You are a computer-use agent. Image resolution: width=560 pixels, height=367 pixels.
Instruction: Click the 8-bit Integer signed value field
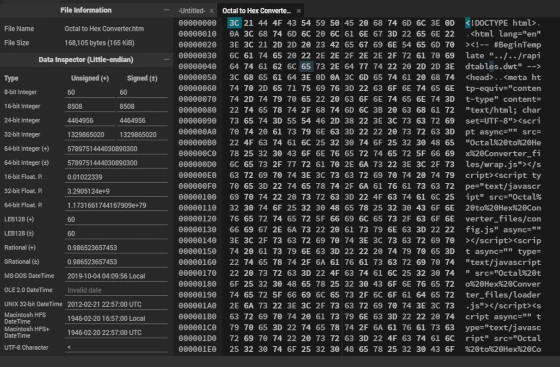(142, 92)
